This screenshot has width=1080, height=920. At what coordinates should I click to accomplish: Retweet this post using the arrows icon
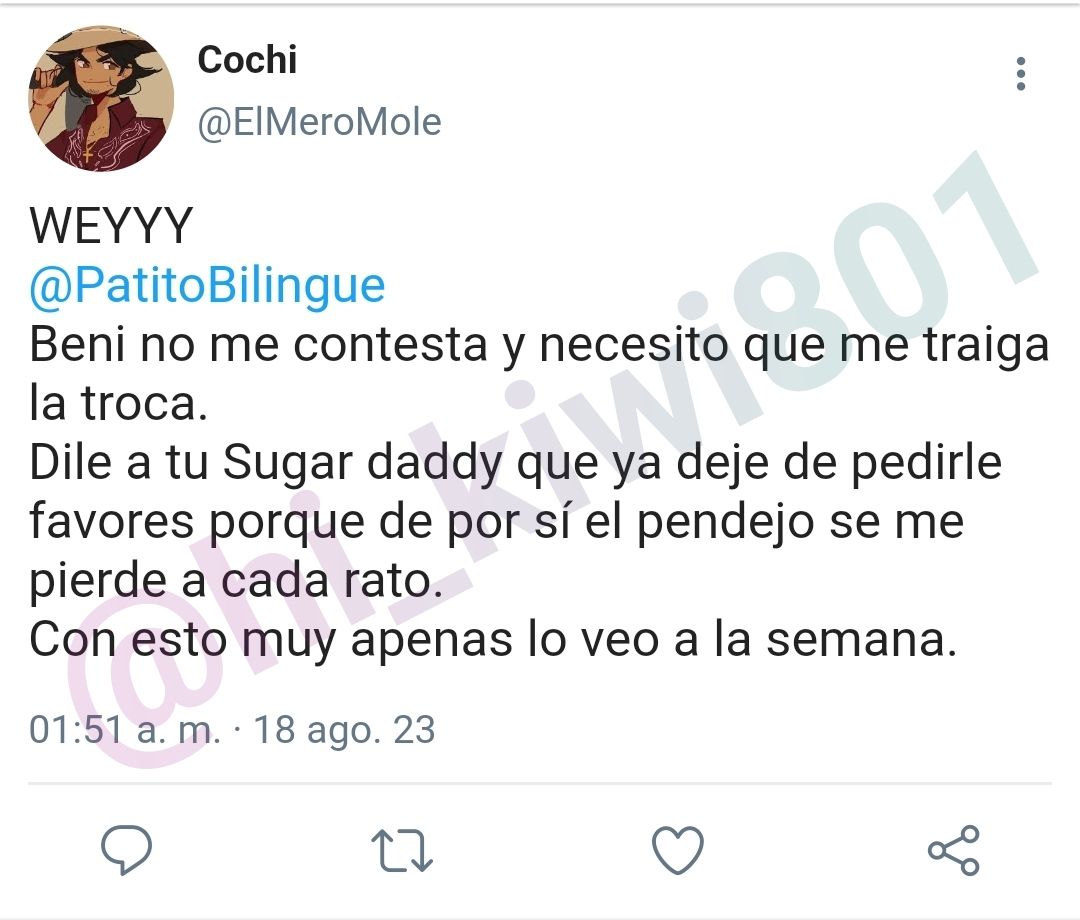pyautogui.click(x=402, y=850)
